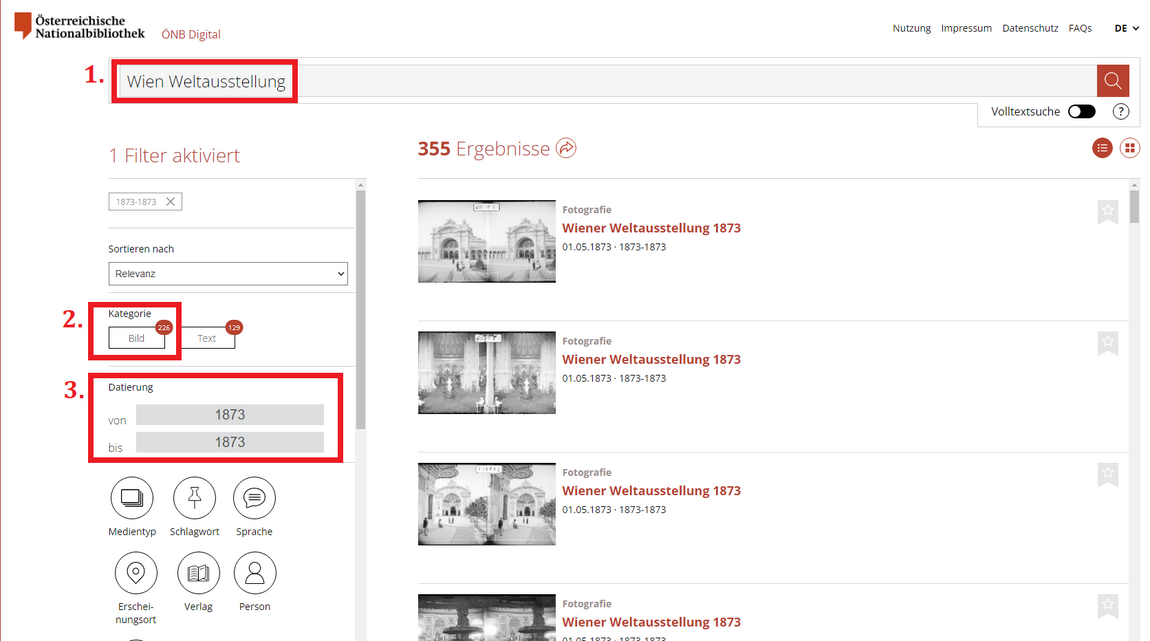Open the Nutzung page
Screen dimensions: 1150x641
[912, 28]
